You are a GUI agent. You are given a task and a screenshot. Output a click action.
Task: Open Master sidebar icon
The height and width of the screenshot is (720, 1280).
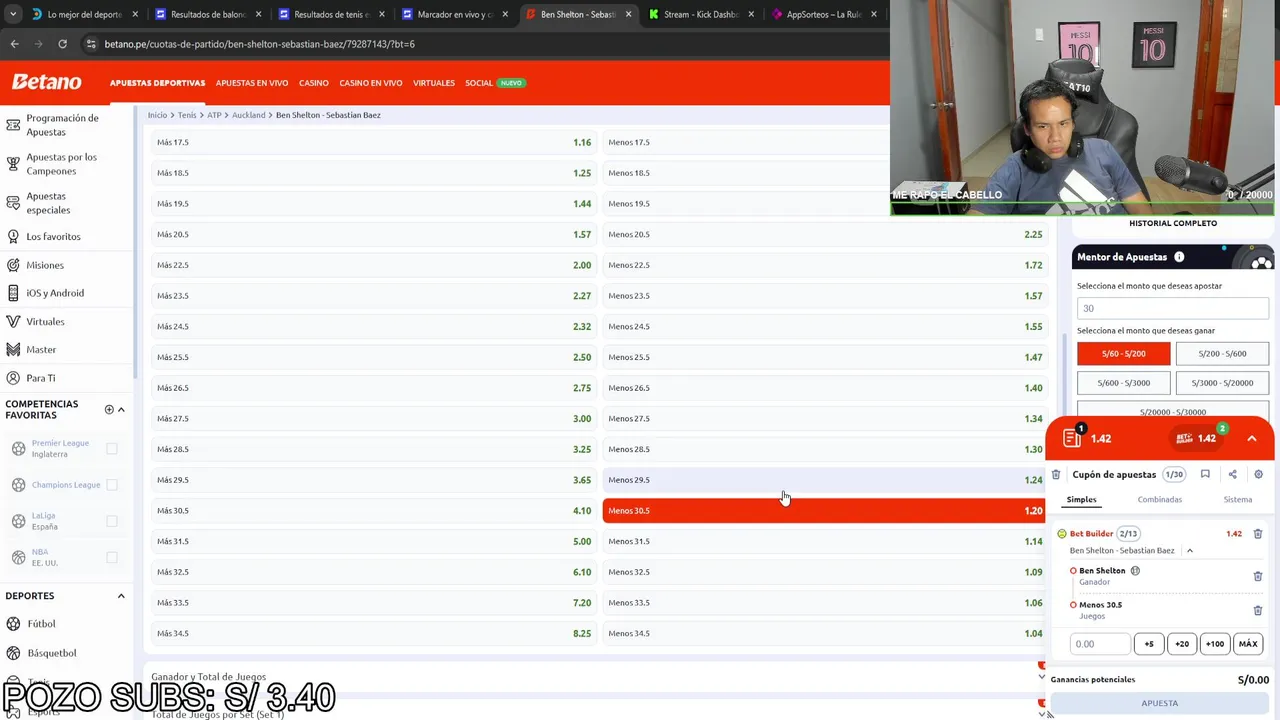(13, 350)
